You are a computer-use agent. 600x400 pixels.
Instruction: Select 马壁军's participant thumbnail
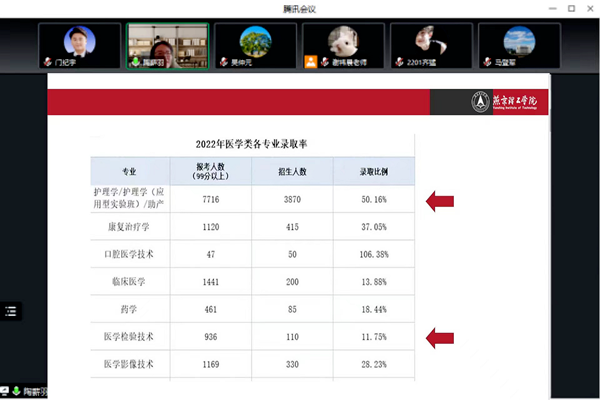coord(519,45)
